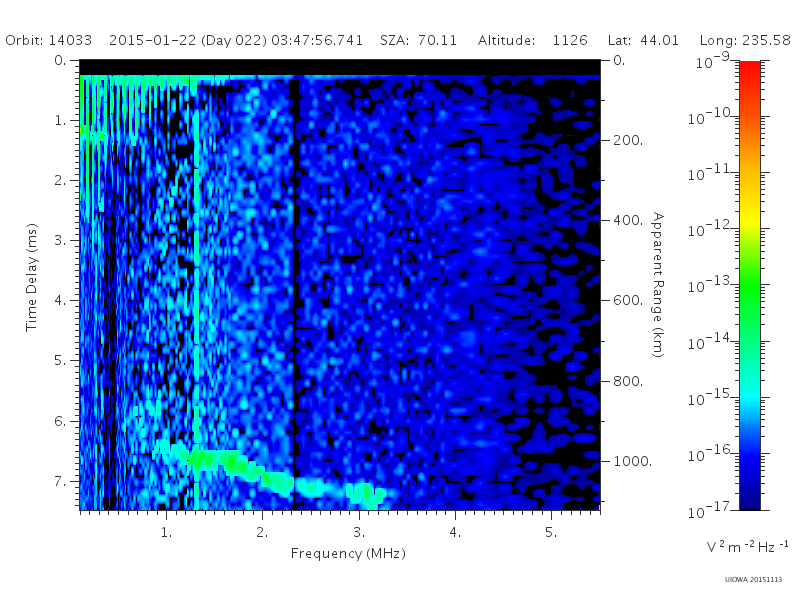Click the 200. apparent range tick label
Viewport: 800px width, 600px height.
tap(628, 140)
